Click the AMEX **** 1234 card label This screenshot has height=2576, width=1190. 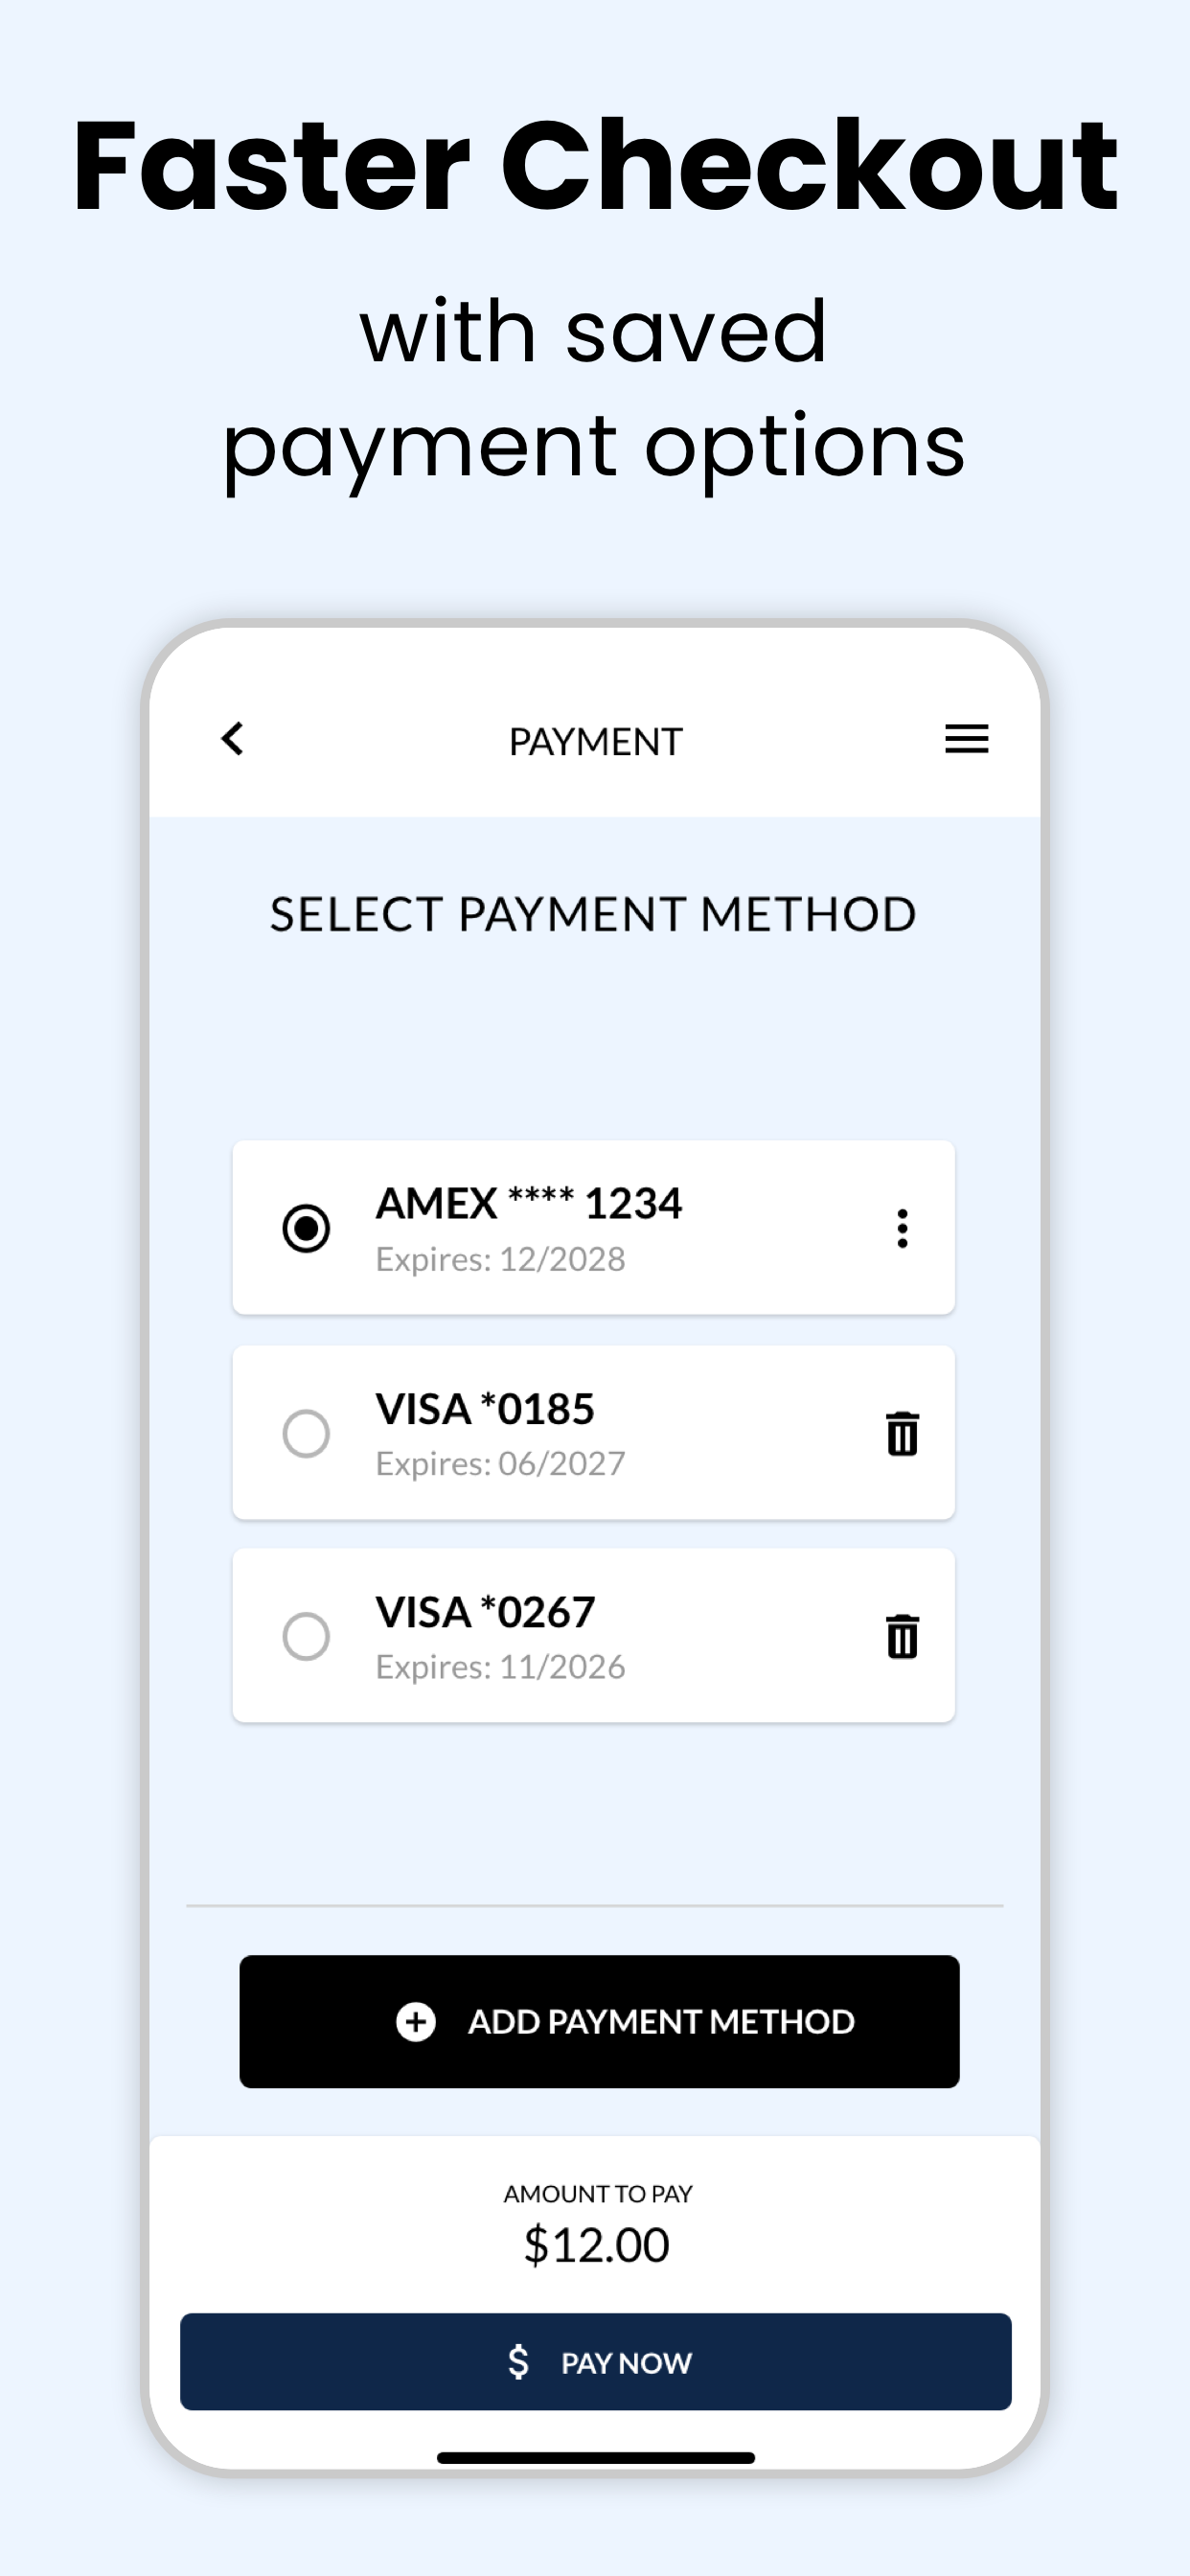point(528,1203)
